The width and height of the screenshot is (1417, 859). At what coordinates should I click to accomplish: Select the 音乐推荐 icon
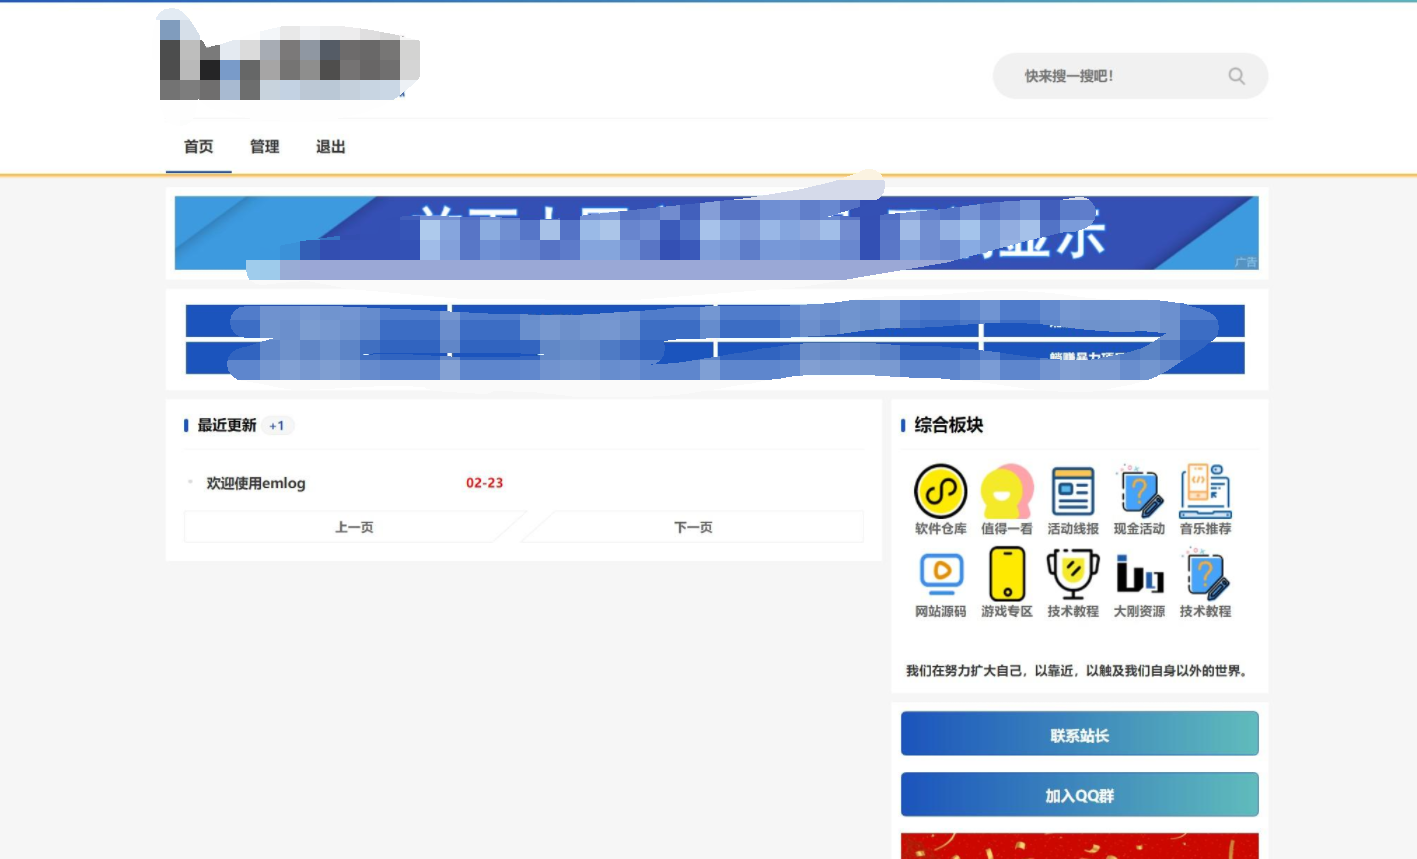point(1205,490)
